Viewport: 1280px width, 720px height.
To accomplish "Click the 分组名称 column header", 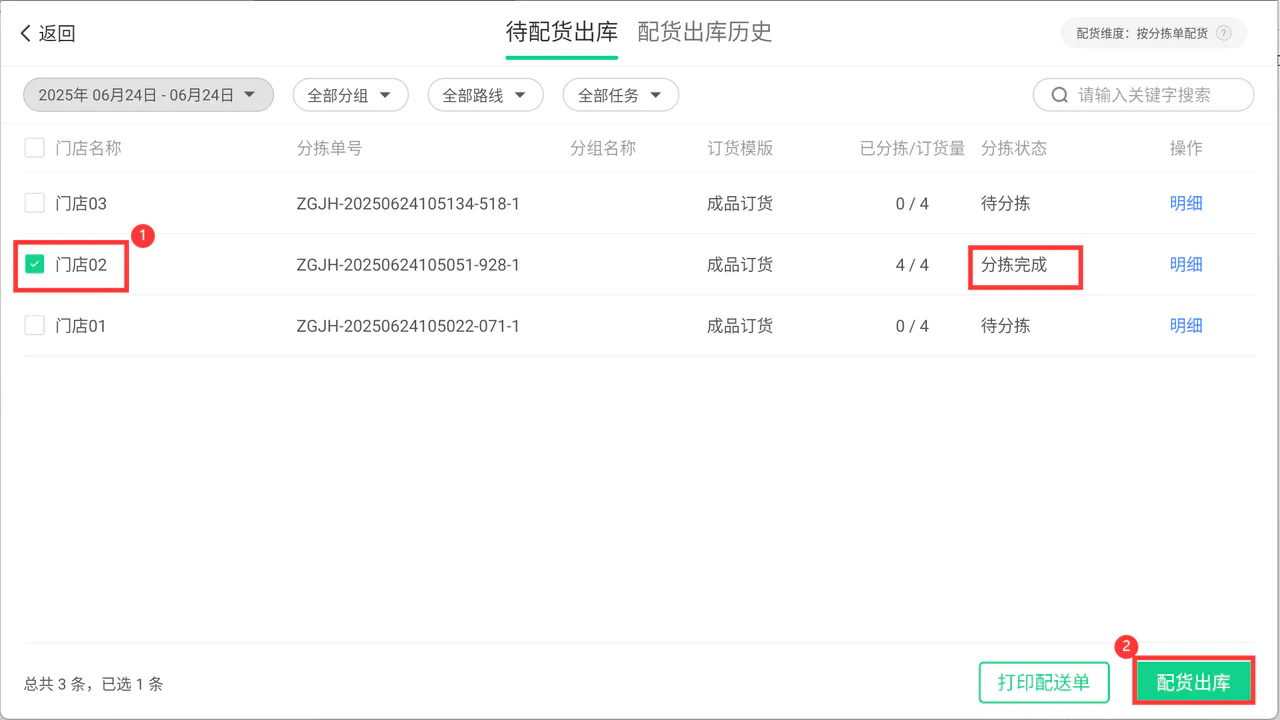I will [603, 148].
